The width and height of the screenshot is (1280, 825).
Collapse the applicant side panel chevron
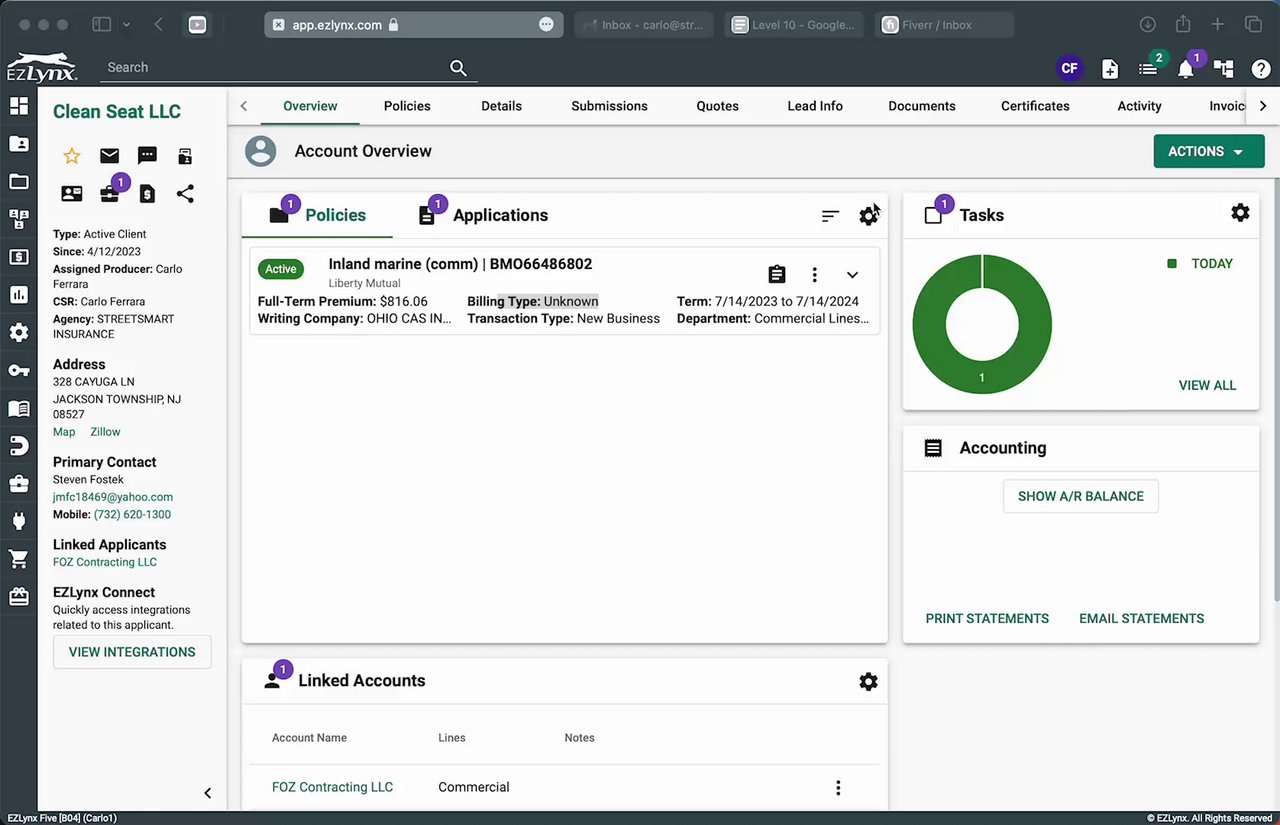coord(208,793)
